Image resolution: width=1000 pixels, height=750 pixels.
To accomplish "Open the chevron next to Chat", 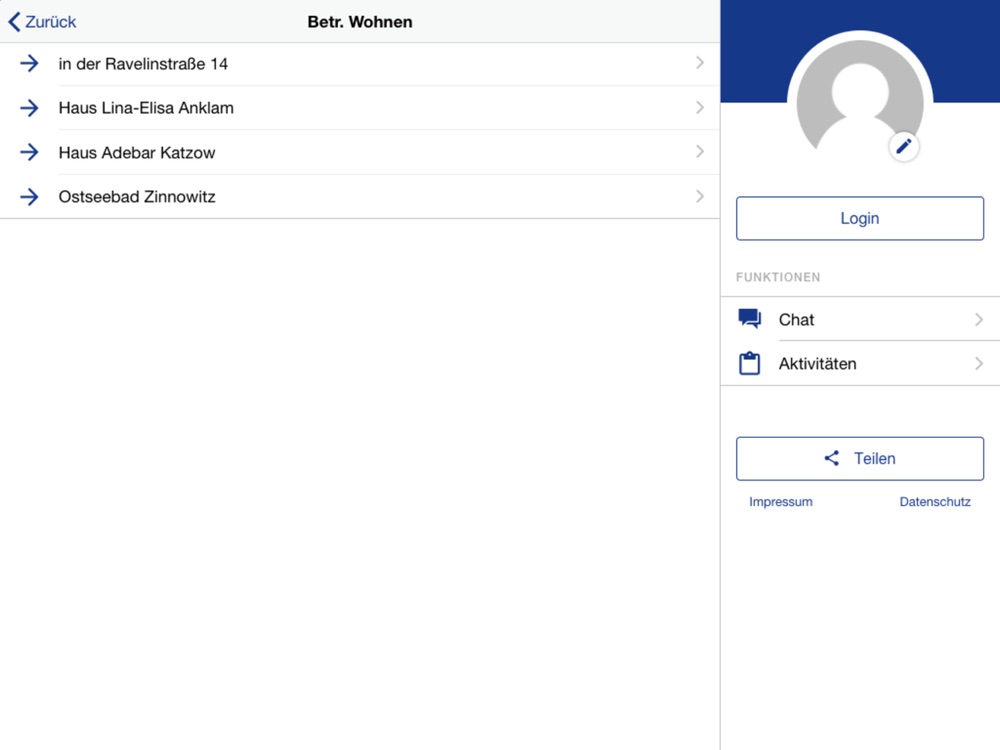I will click(x=978, y=320).
